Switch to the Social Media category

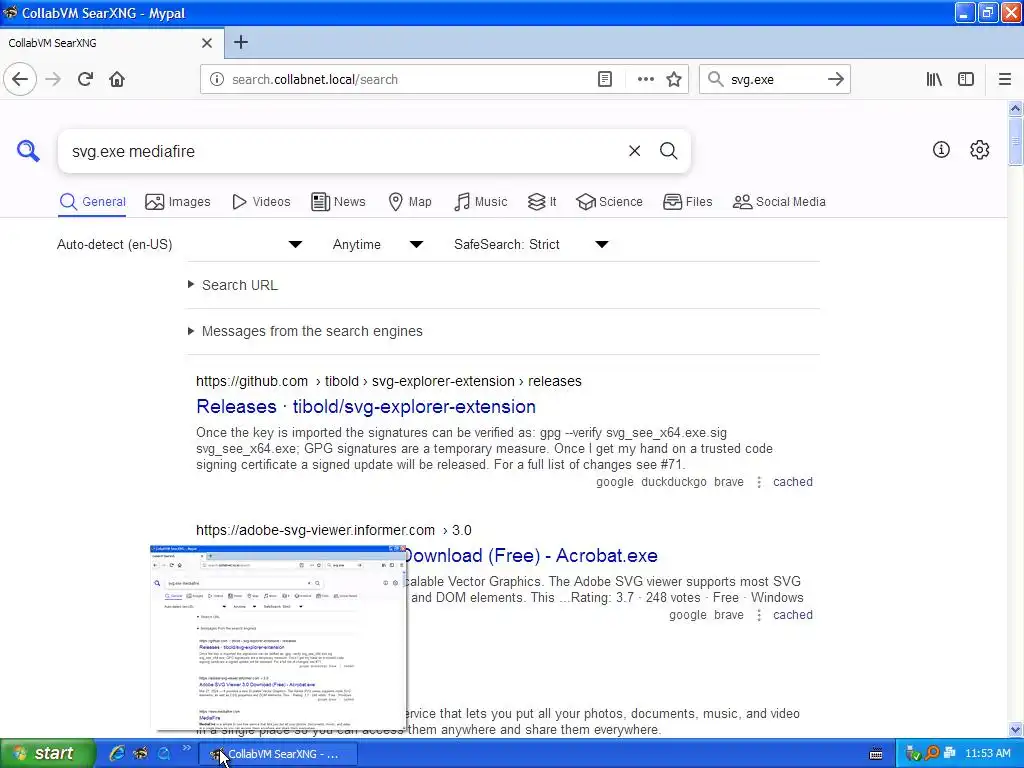click(x=779, y=202)
